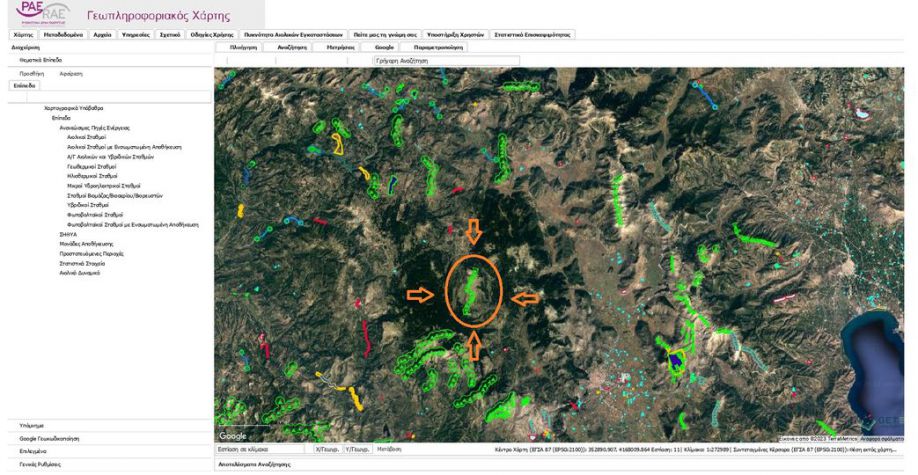Click the Υ/Γεωγρ. coordinate field
Screen dimensions: 918x475
357,449
